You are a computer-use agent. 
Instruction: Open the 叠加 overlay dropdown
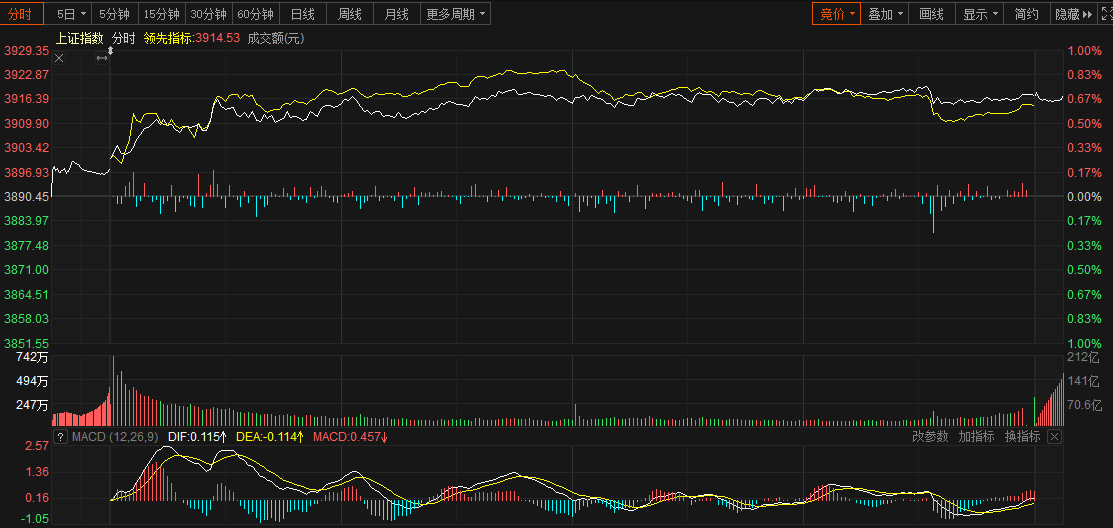point(885,14)
